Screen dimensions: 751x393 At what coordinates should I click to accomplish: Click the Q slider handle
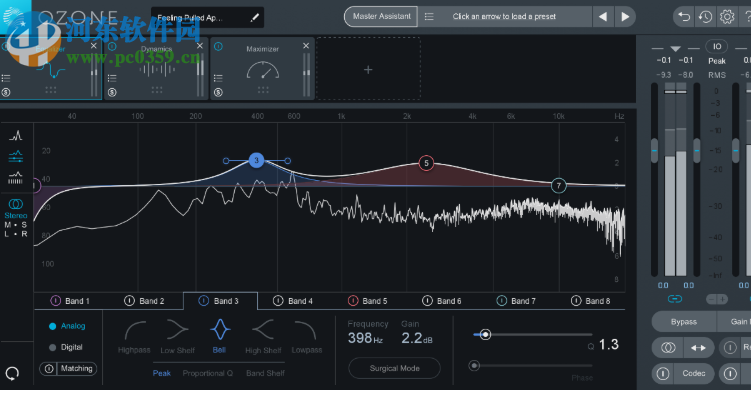[485, 335]
